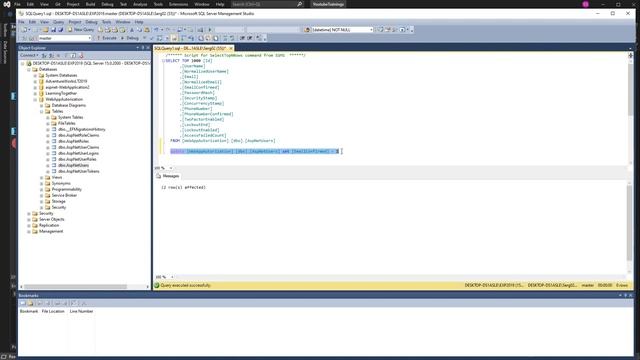Viewport: 640px width, 360px height.
Task: Open the SSMS File menu
Action: [x=21, y=22]
